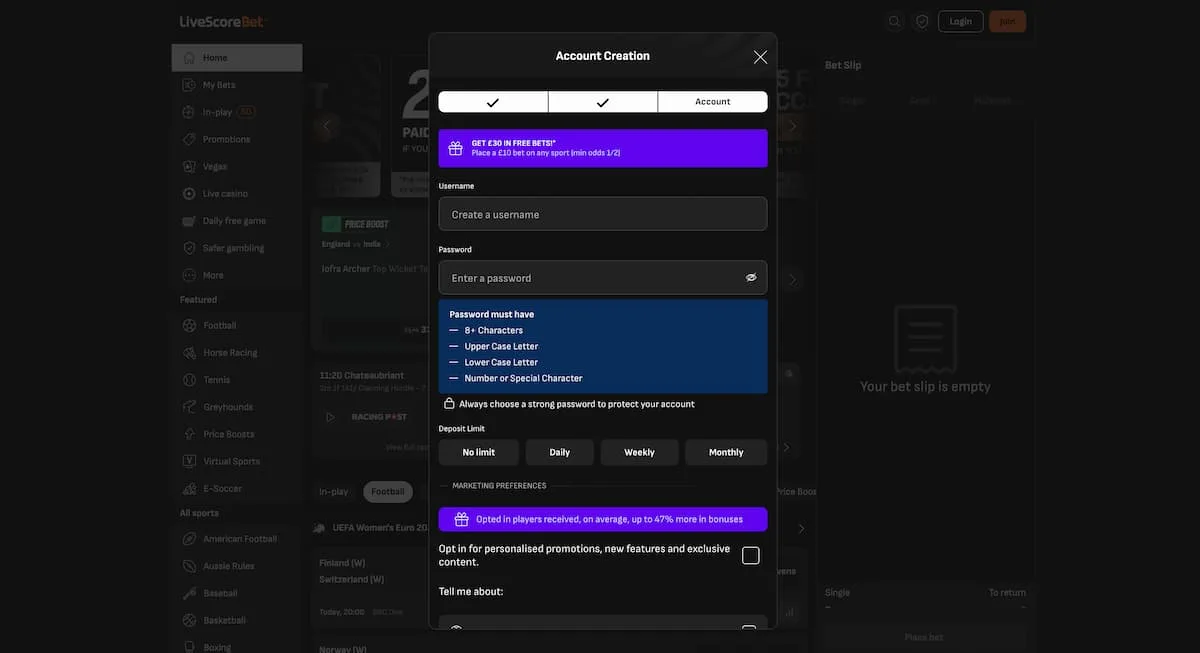Select Aussie Rules icon
The image size is (1200, 653).
pyautogui.click(x=189, y=566)
